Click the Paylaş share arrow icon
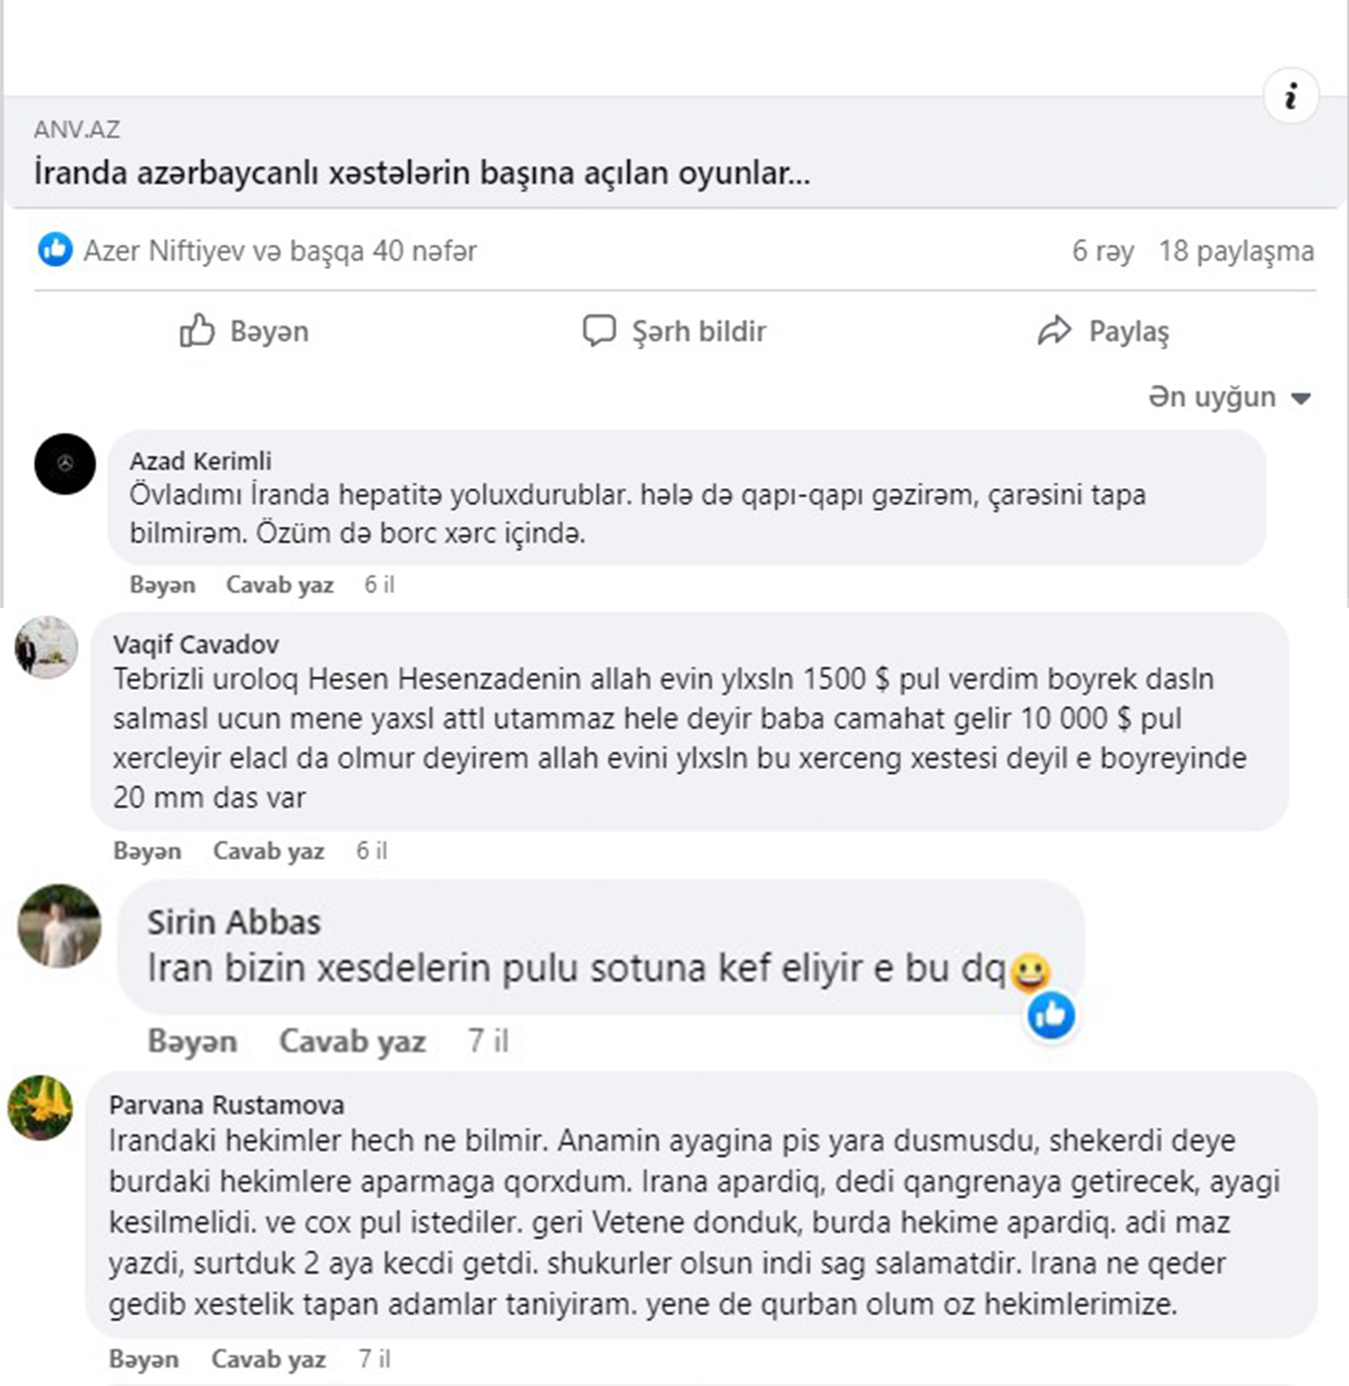This screenshot has height=1386, width=1349. pyautogui.click(x=1054, y=330)
